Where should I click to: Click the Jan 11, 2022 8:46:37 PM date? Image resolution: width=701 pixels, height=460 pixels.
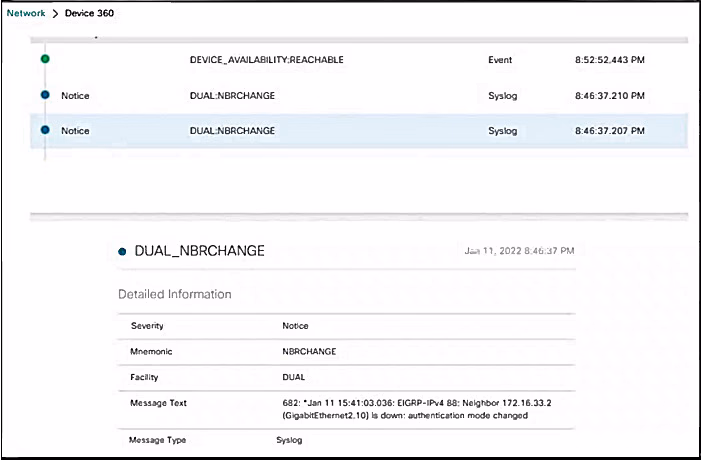click(x=519, y=251)
